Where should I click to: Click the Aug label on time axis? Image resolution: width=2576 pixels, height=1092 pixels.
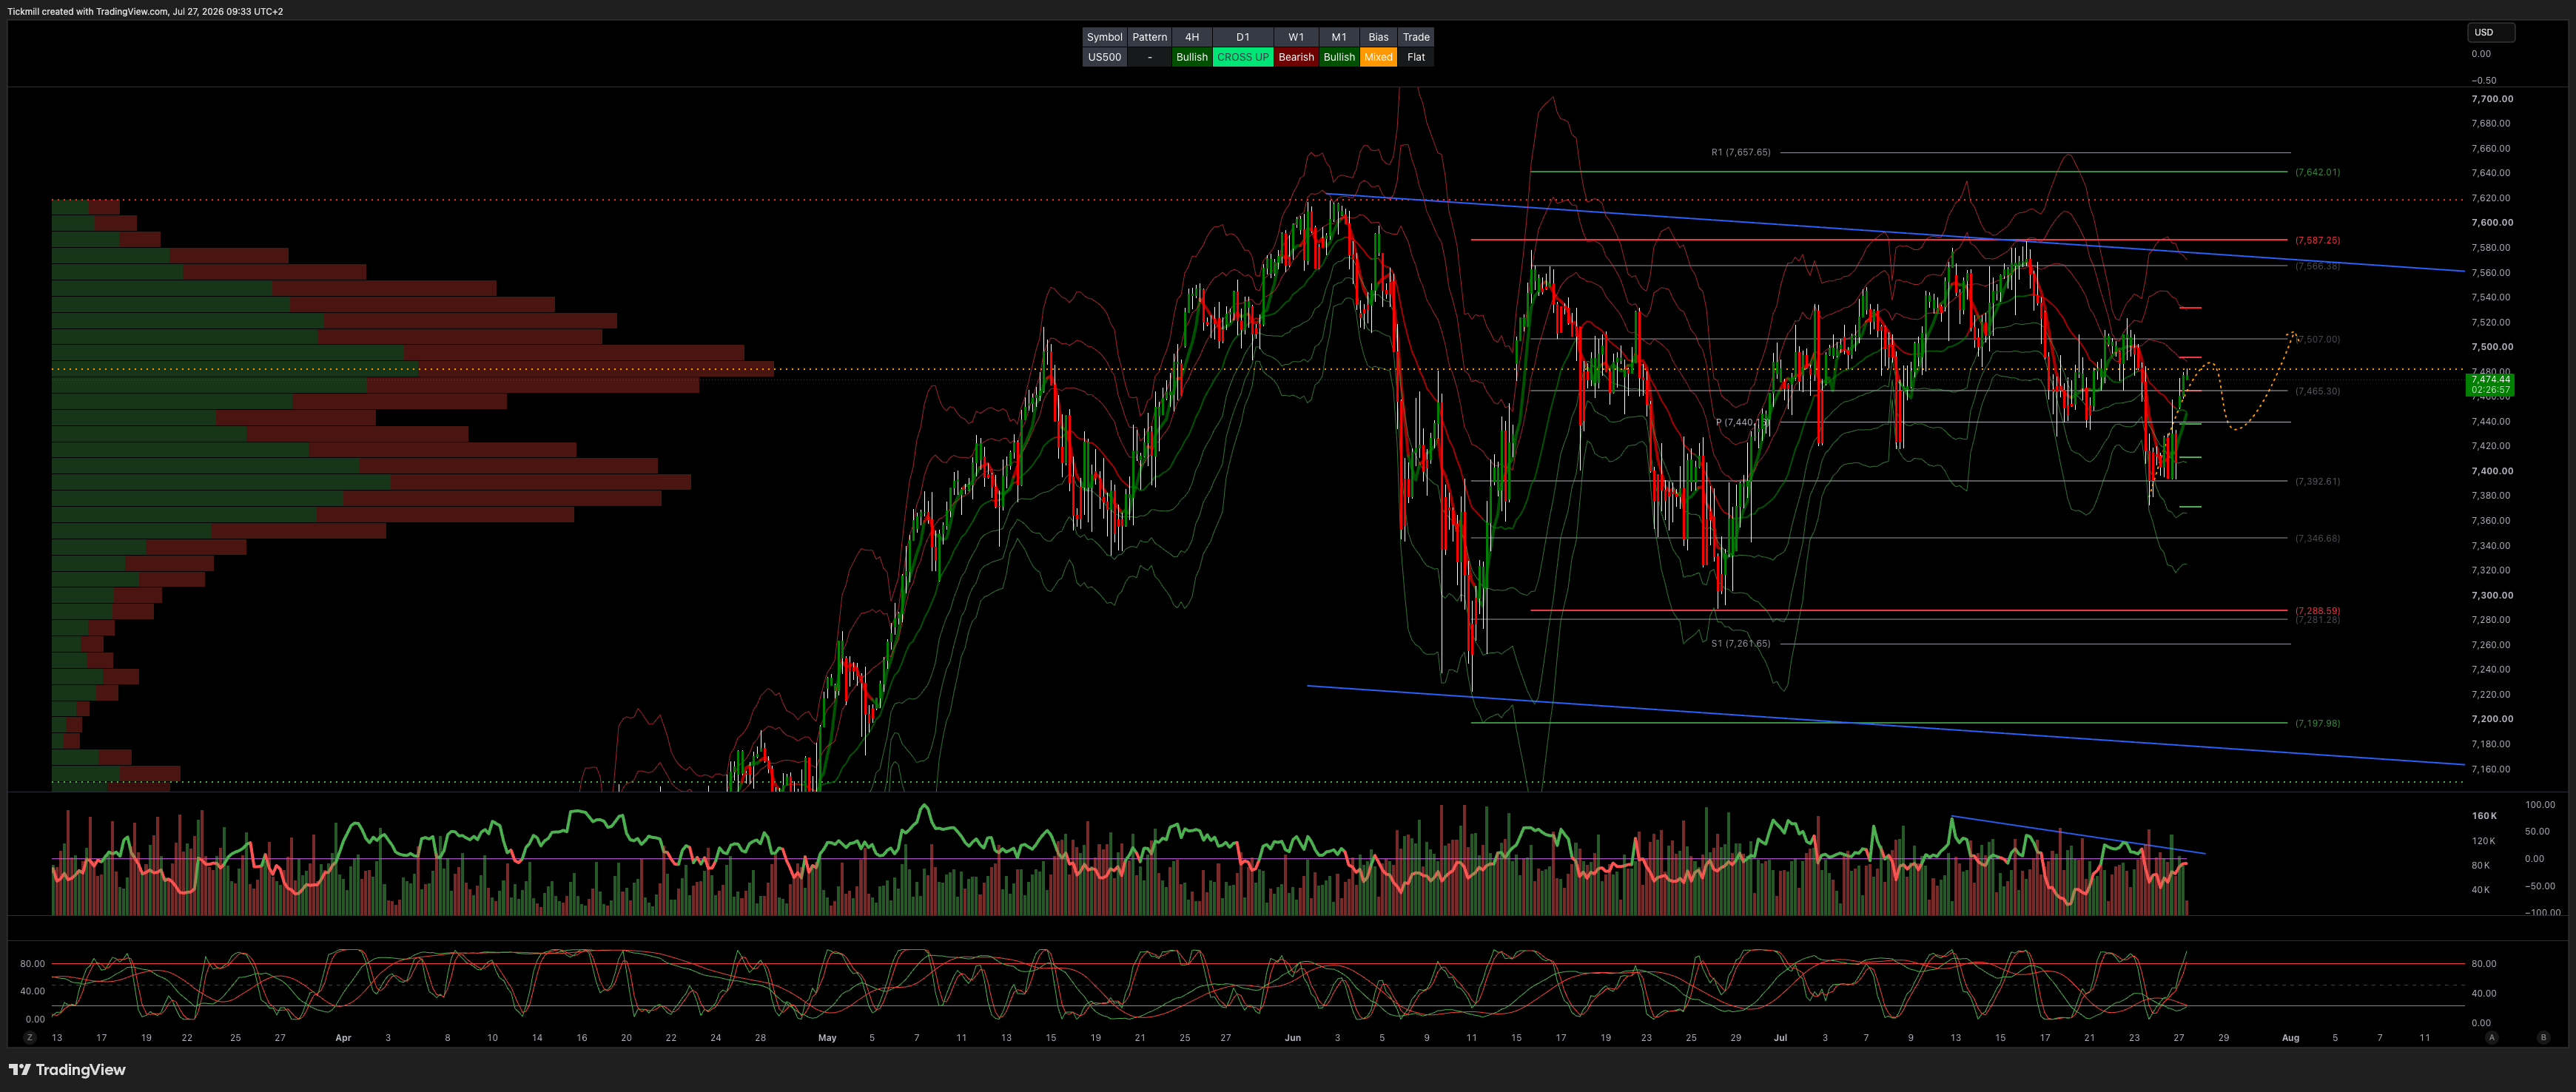[2290, 1038]
